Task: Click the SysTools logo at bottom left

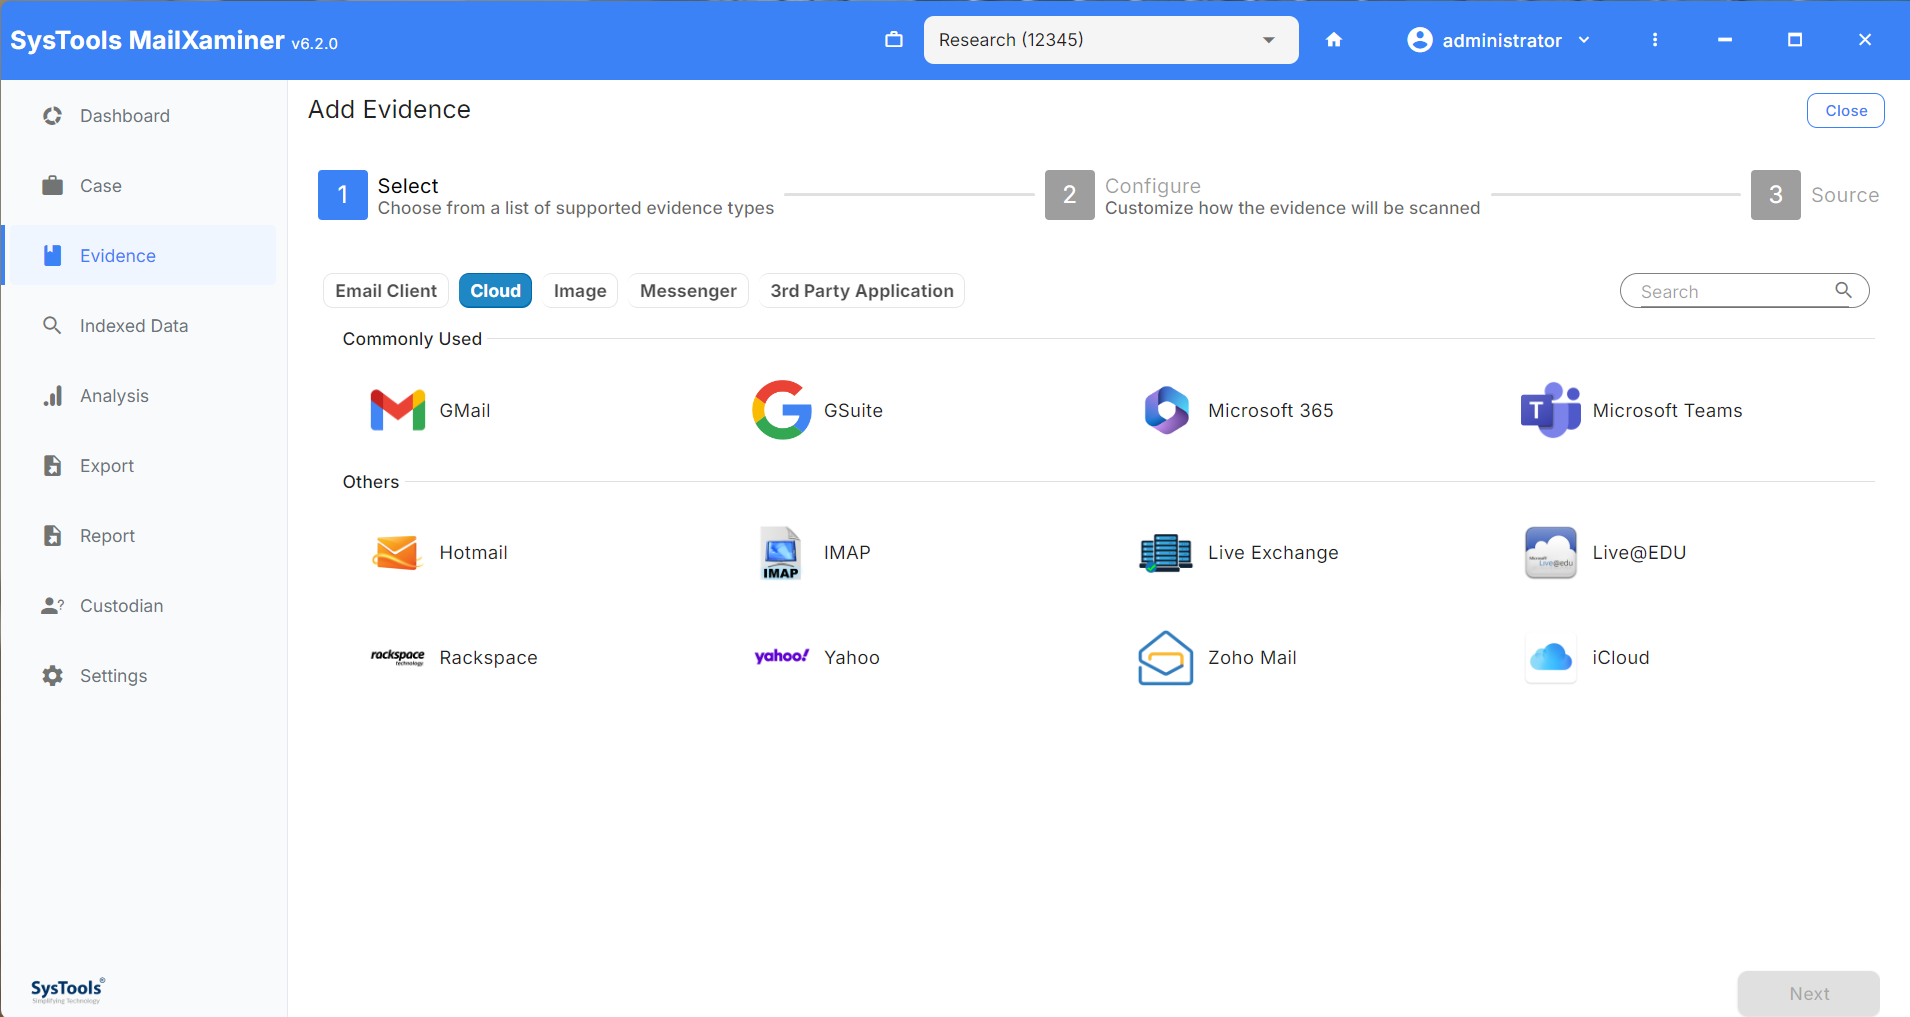Action: click(x=67, y=990)
